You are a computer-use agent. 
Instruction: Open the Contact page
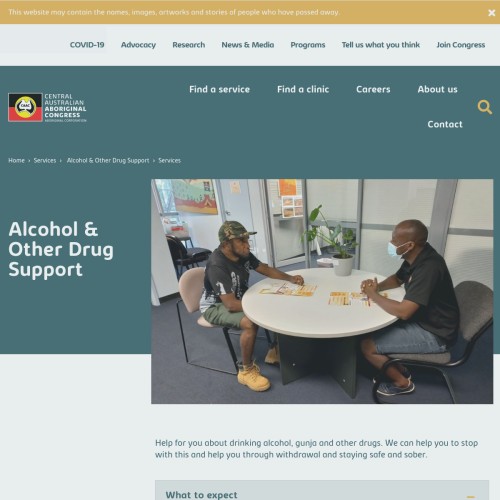445,124
